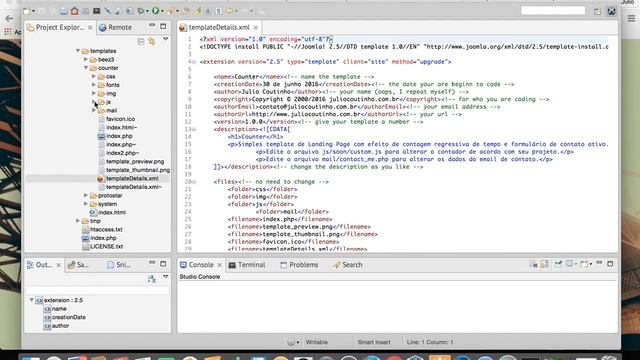
Task: Expand the css folder
Action: (x=94, y=77)
